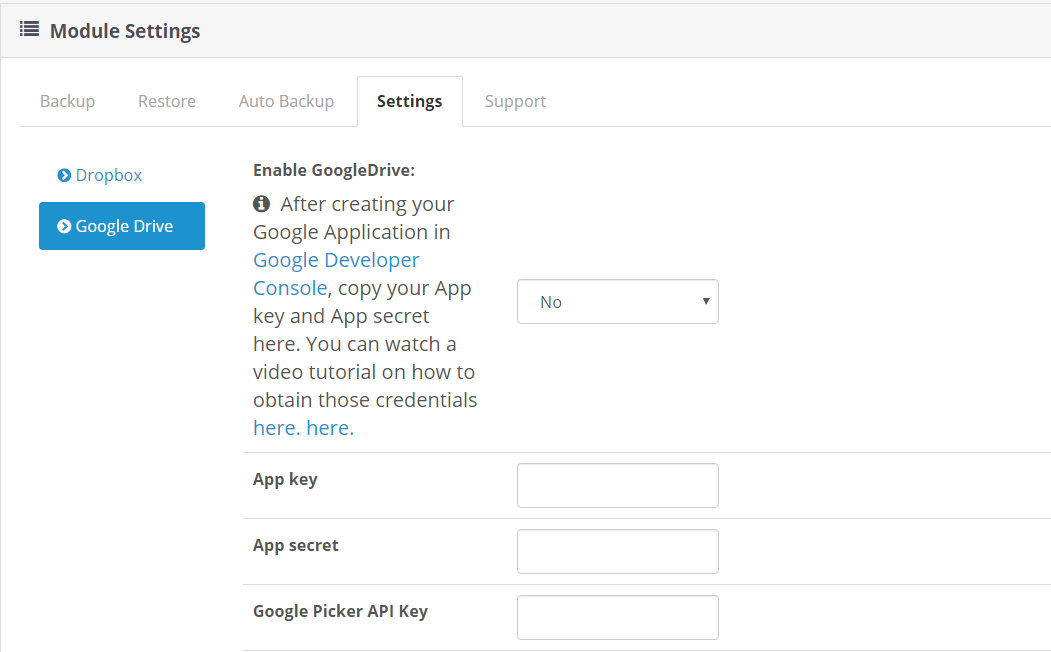Go to the Auto Backup tab

(x=286, y=101)
